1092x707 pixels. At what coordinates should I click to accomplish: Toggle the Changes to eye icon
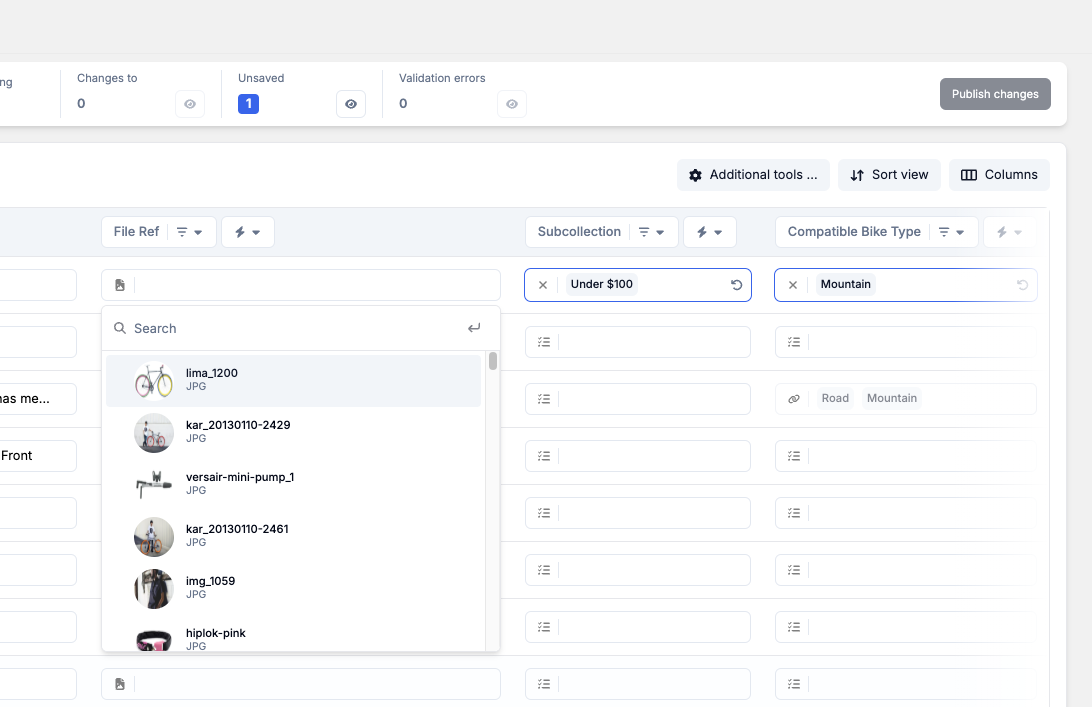click(x=190, y=104)
